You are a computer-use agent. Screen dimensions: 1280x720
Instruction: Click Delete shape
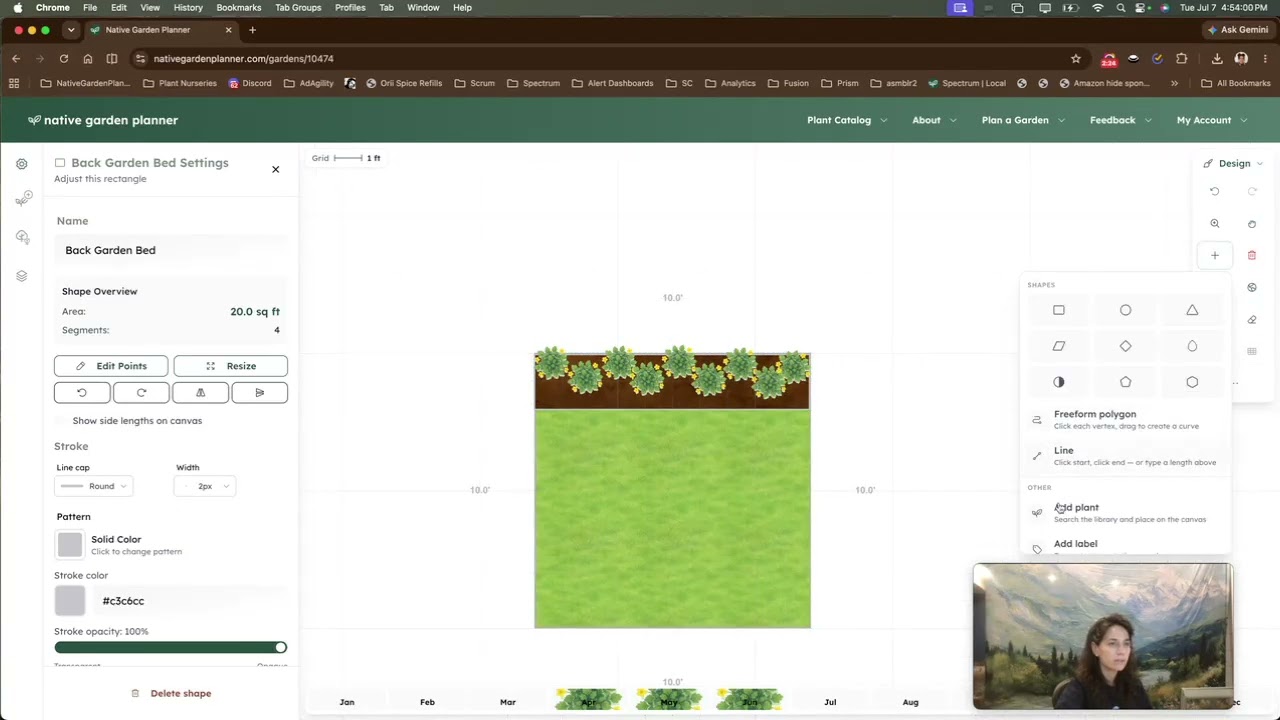coord(171,693)
